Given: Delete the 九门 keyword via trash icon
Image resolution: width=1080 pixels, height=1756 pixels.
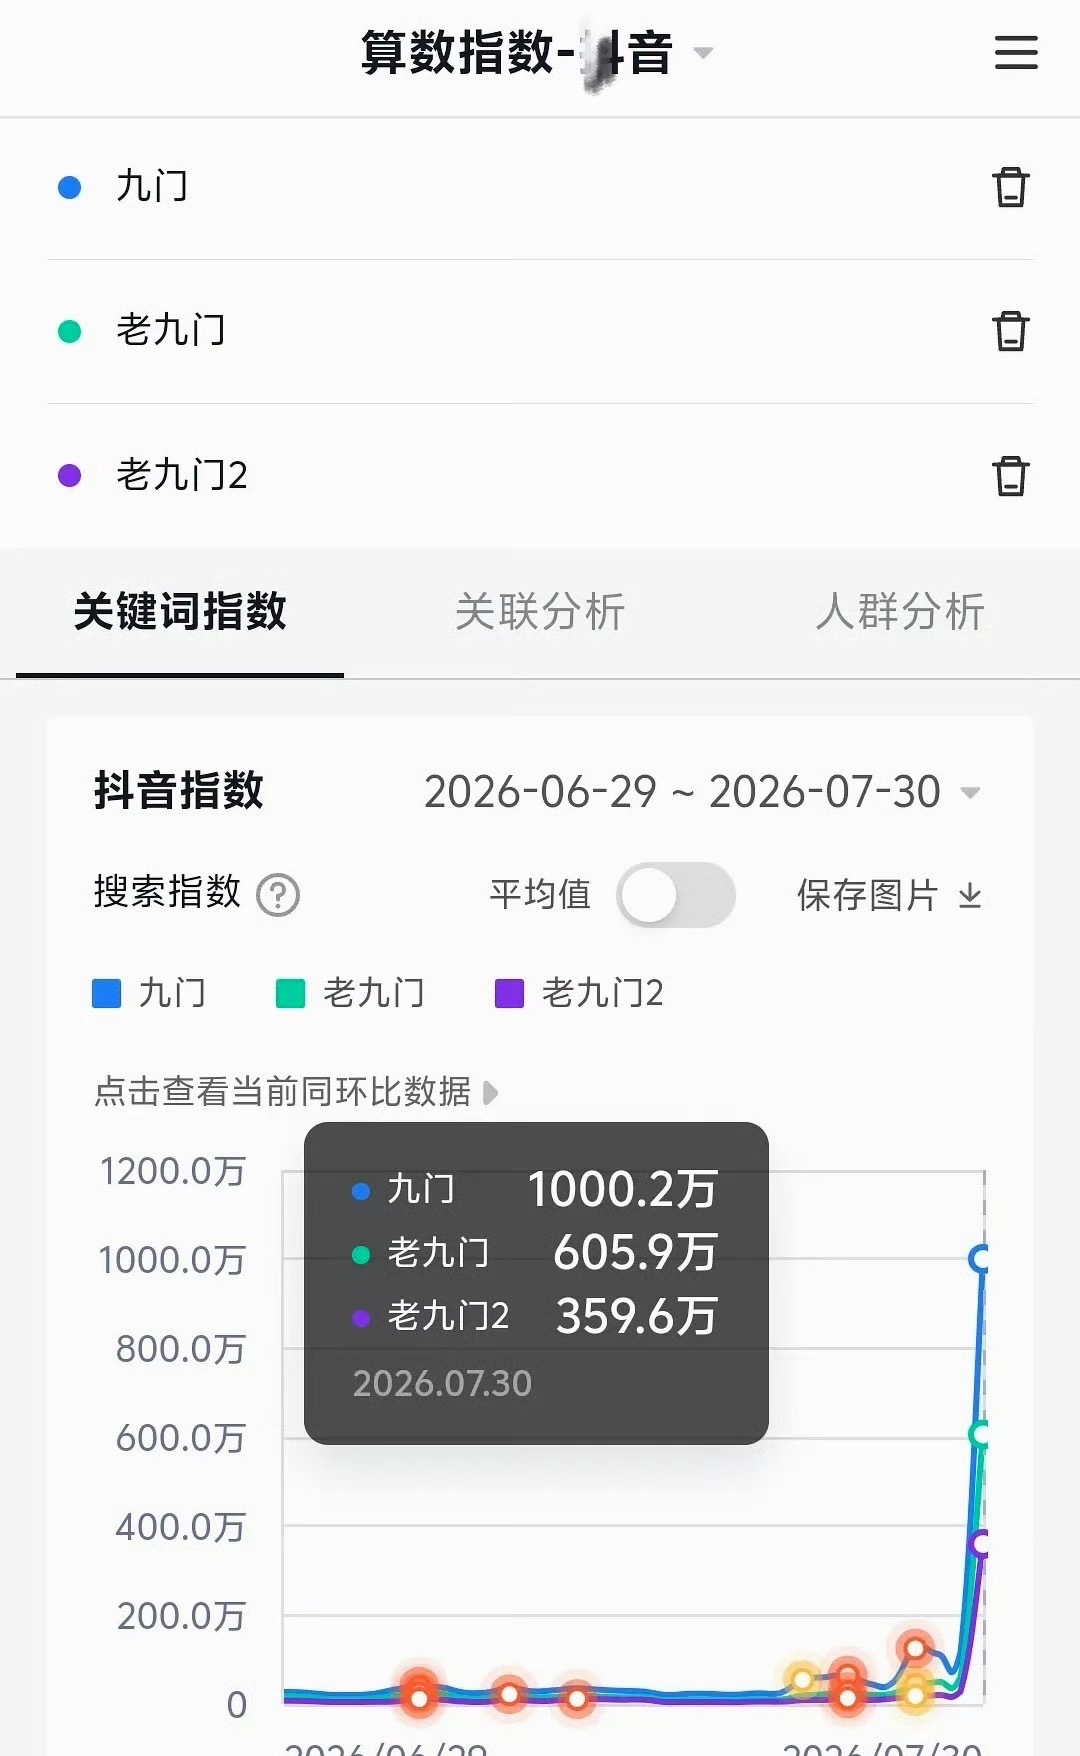Looking at the screenshot, I should [x=1011, y=187].
